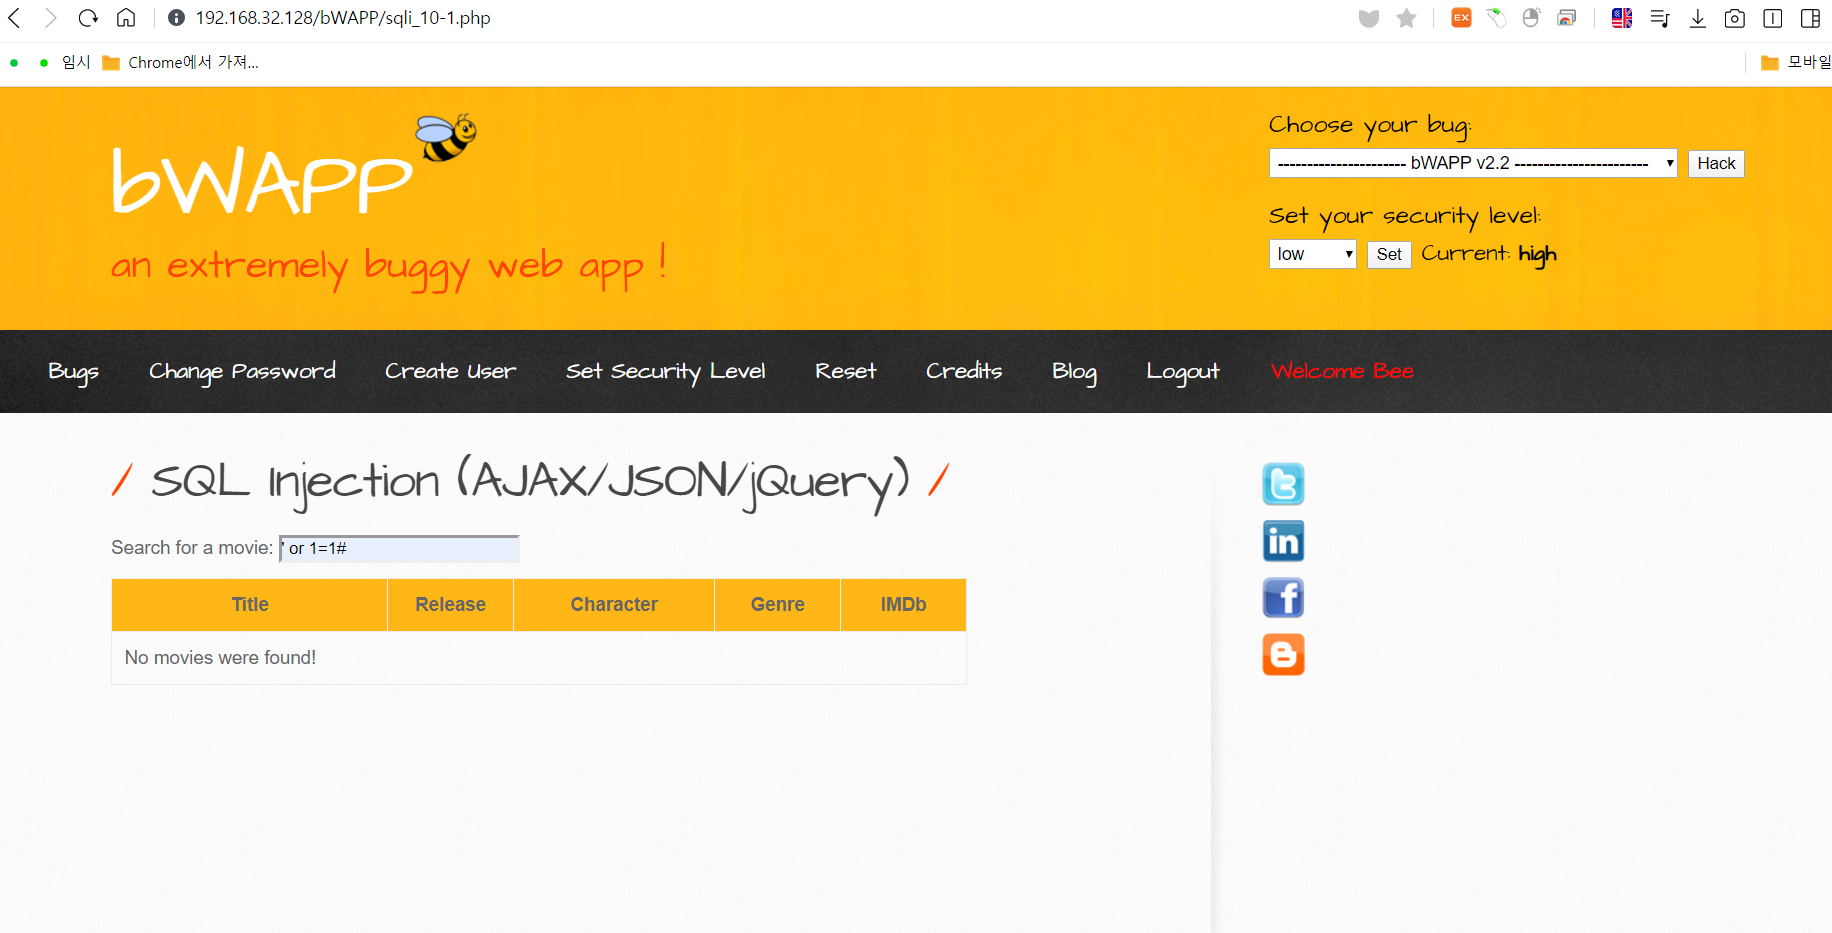Click the site info icon in address bar
The image size is (1832, 933).
pos(176,18)
